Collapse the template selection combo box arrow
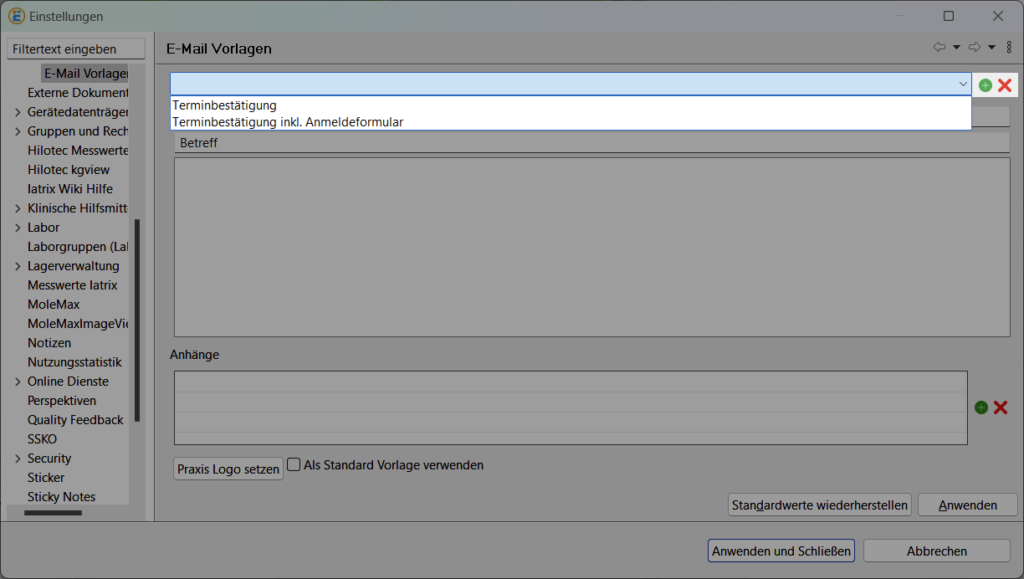 962,84
